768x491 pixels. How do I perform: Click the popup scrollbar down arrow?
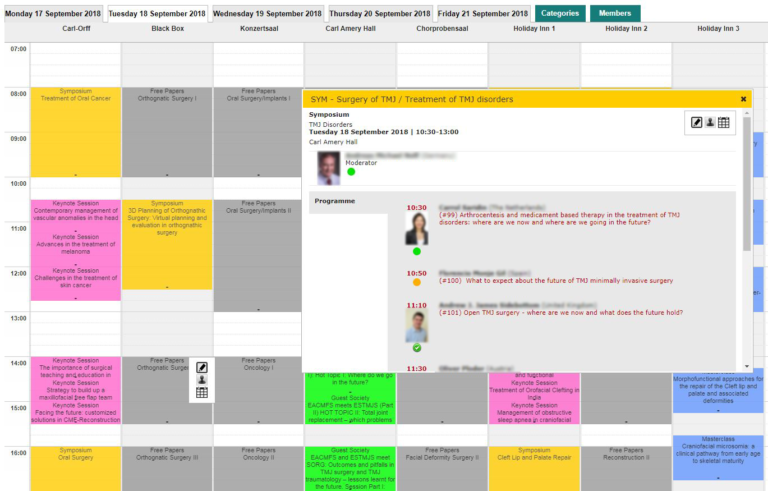(x=746, y=367)
